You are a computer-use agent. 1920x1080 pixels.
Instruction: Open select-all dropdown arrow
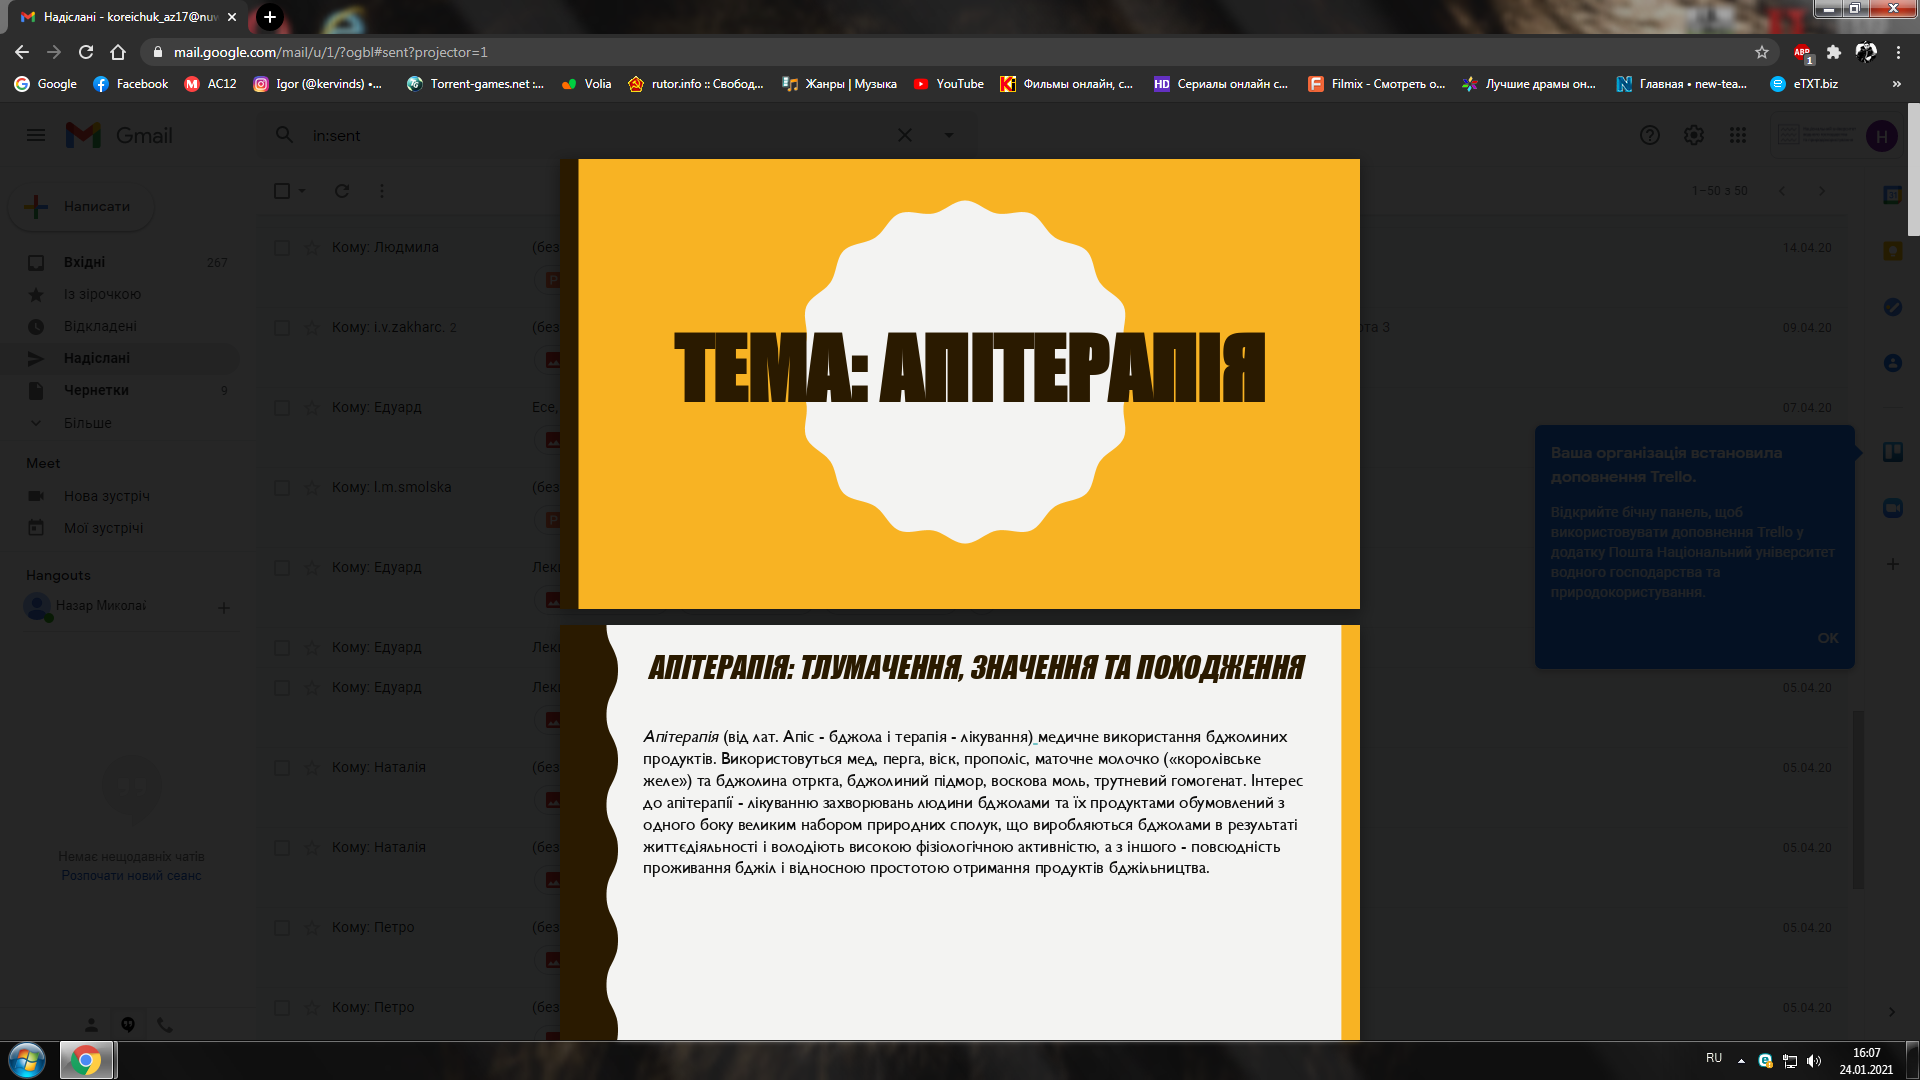pos(302,191)
